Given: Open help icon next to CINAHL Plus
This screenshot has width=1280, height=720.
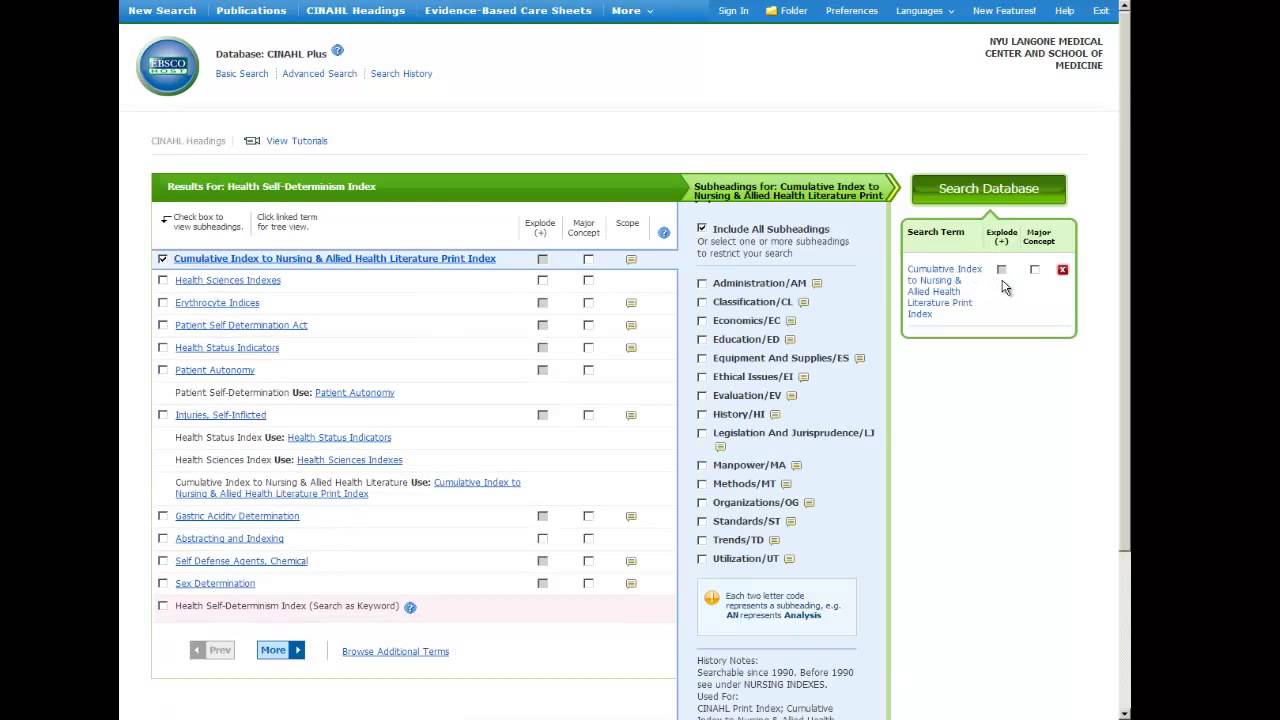Looking at the screenshot, I should coord(338,50).
